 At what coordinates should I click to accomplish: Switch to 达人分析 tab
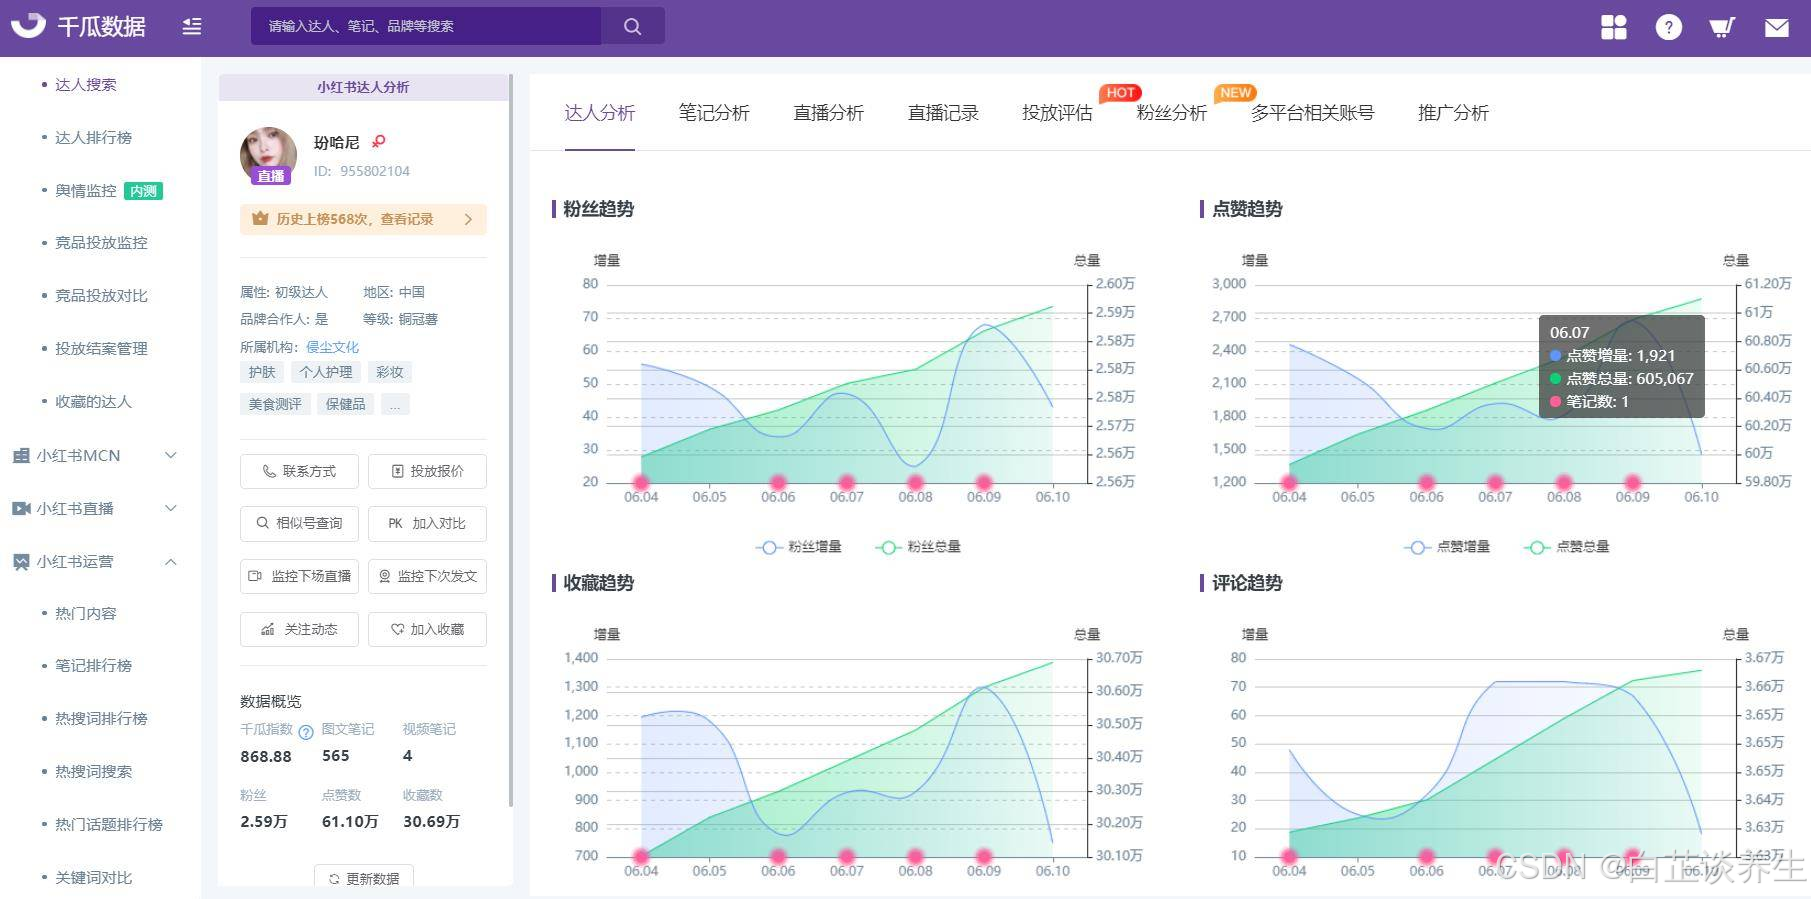coord(600,113)
